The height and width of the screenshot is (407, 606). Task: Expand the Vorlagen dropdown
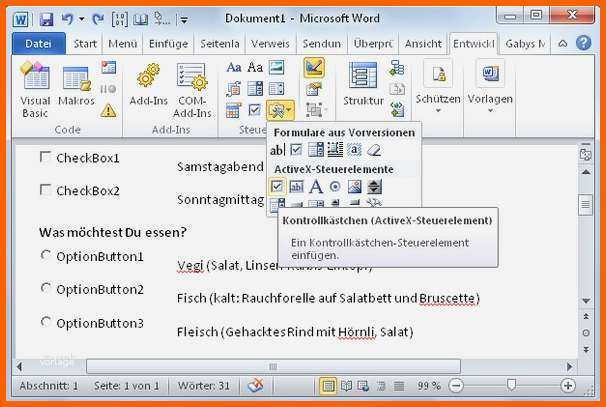(490, 86)
